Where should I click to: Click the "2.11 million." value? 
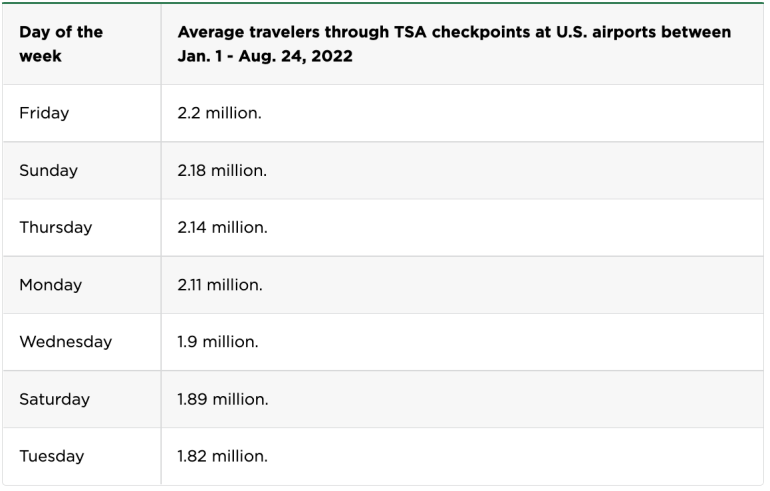220,285
